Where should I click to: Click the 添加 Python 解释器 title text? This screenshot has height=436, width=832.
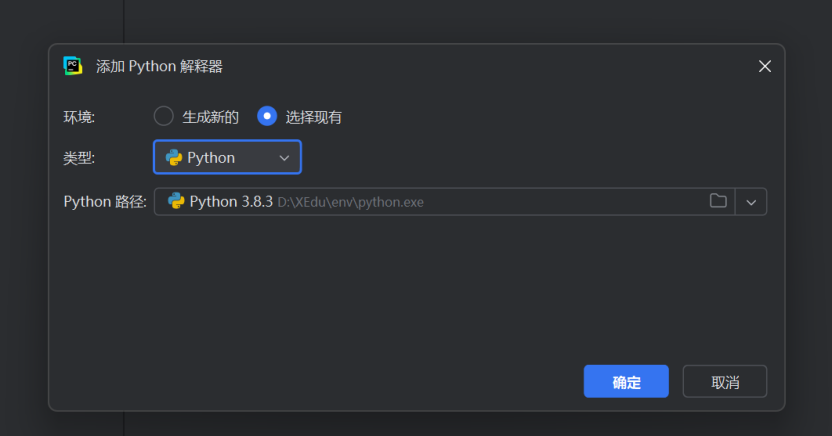coord(159,66)
